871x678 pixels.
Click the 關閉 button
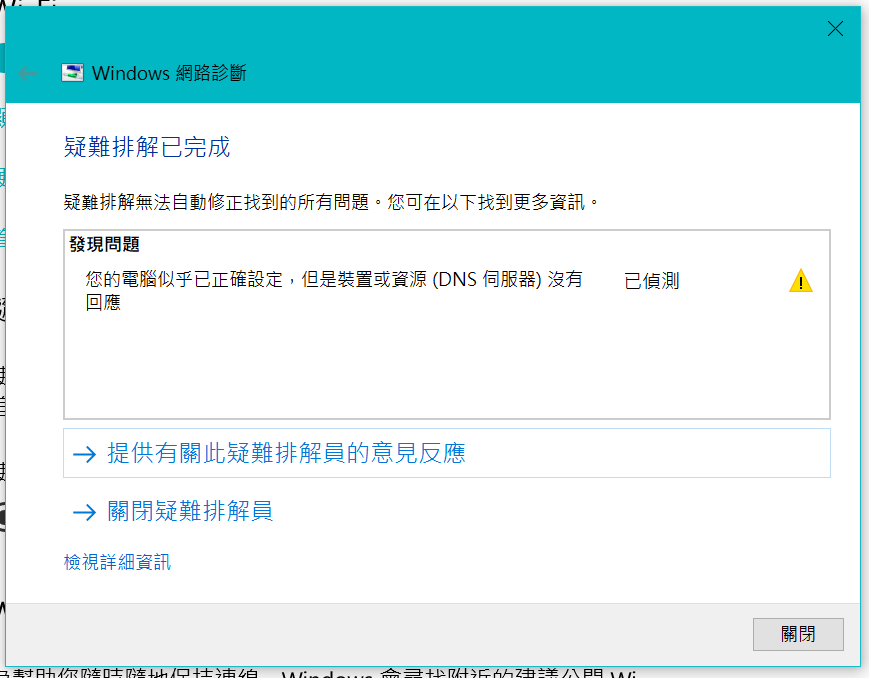tap(798, 634)
